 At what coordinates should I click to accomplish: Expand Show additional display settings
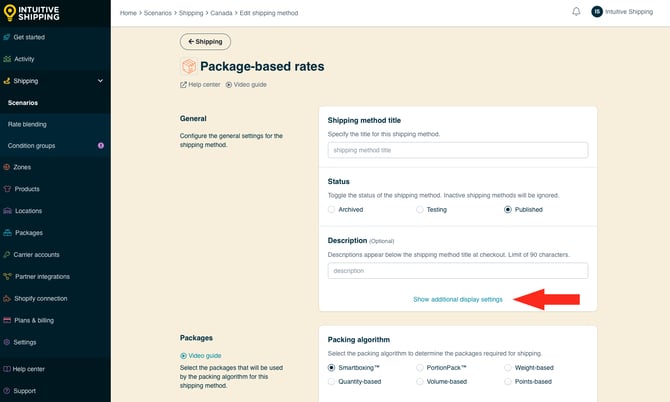pos(458,299)
